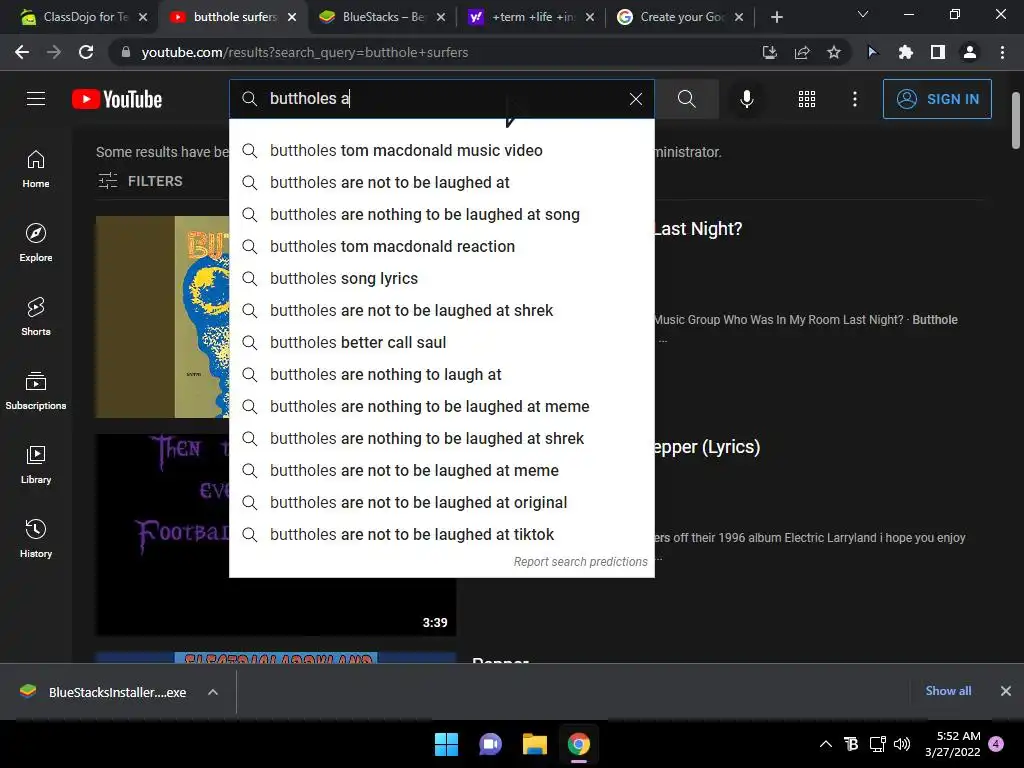The width and height of the screenshot is (1024, 768).
Task: Open the YouTube hamburger guide menu
Action: pyautogui.click(x=36, y=99)
